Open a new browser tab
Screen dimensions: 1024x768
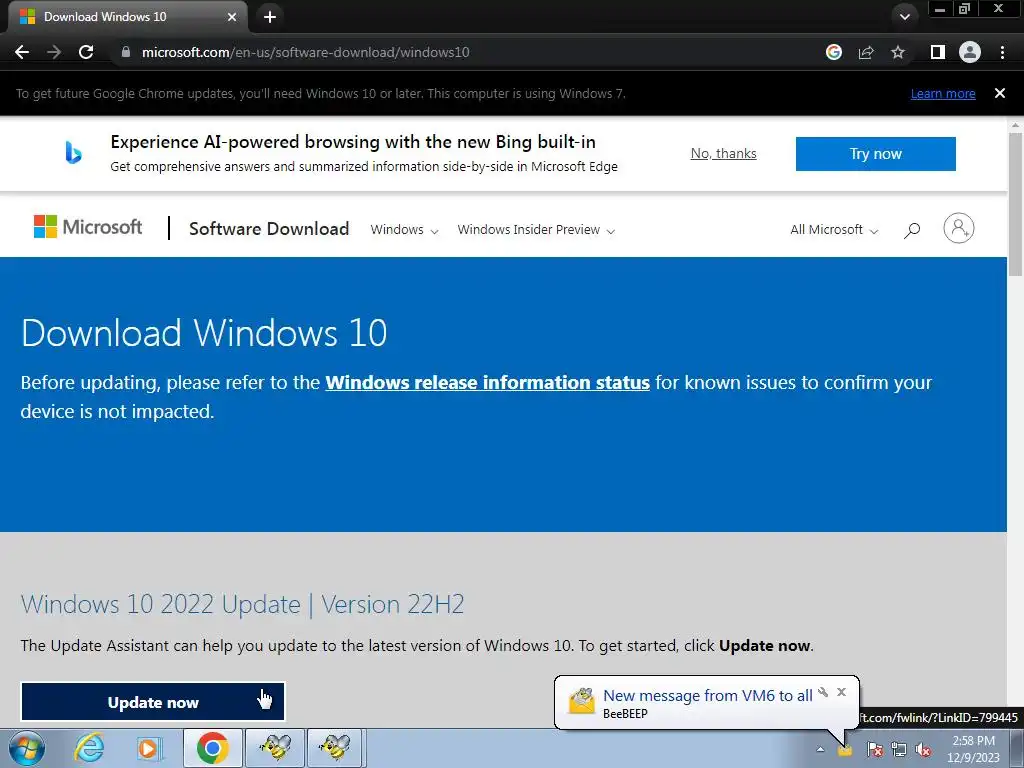270,17
